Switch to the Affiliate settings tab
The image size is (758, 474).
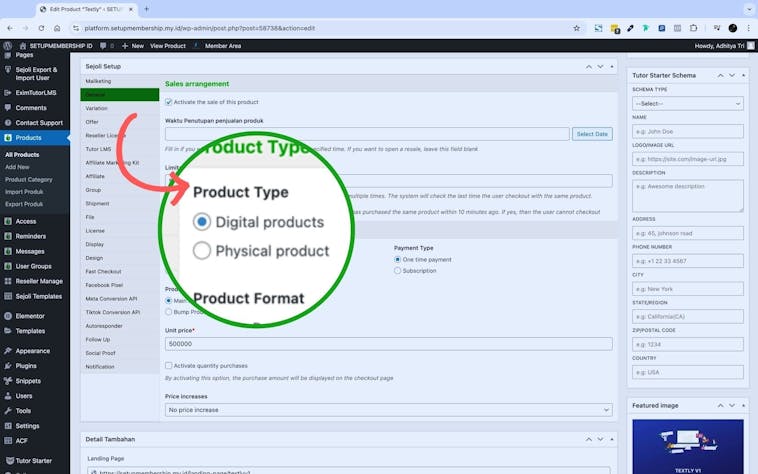pyautogui.click(x=95, y=176)
